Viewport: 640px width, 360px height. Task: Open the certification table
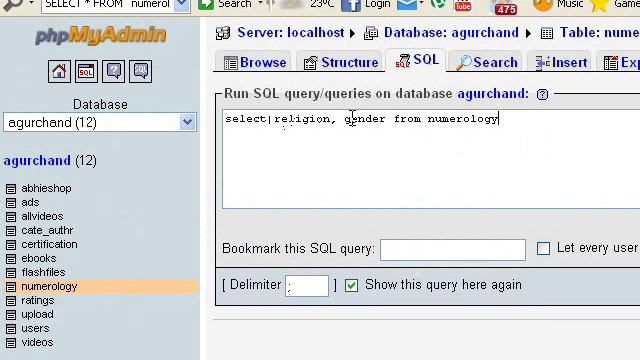click(x=49, y=244)
